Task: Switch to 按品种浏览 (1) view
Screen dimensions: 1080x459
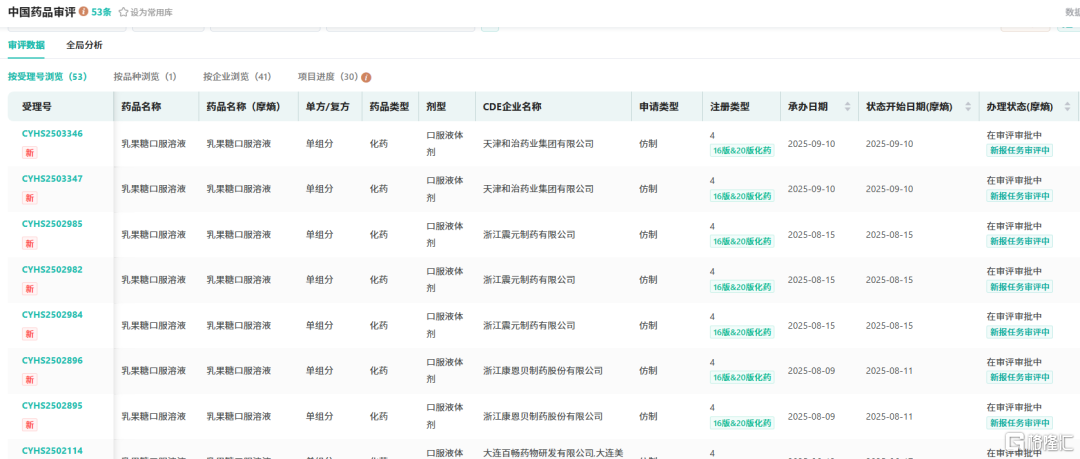Action: (144, 77)
